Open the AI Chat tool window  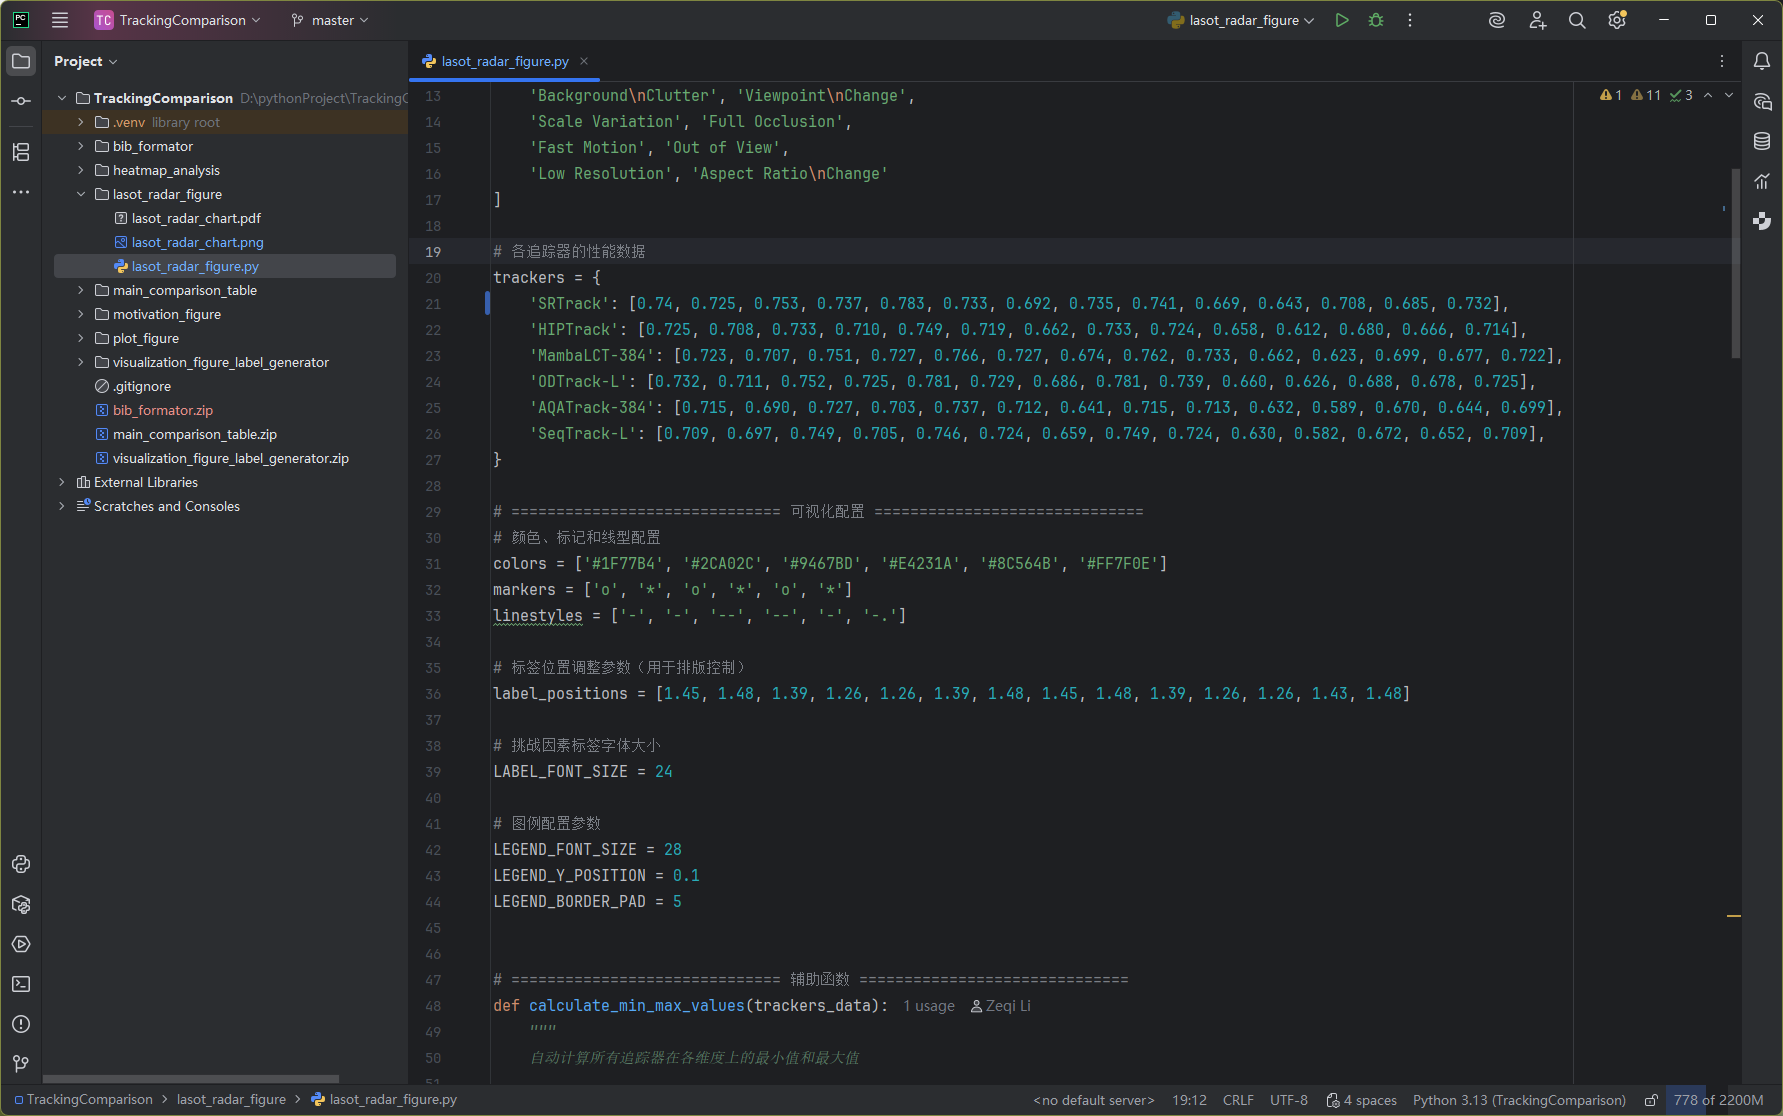click(x=1762, y=101)
